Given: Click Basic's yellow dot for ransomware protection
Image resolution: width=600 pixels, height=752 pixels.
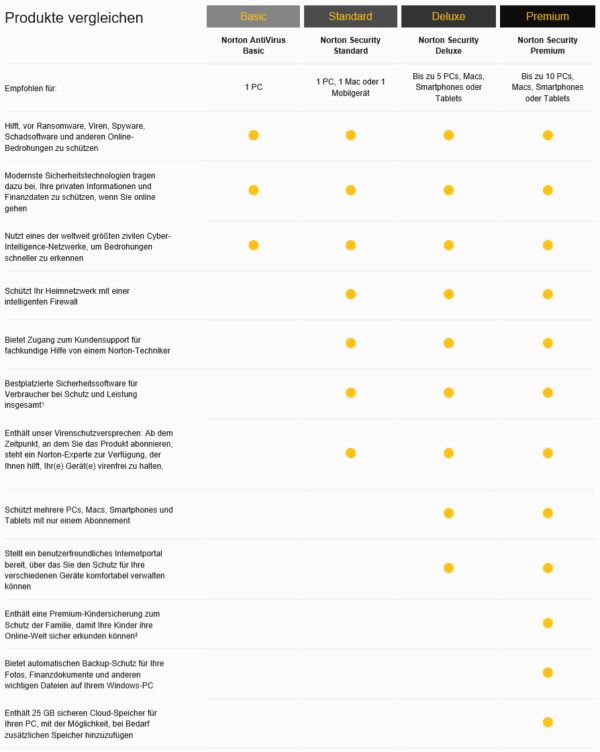Looking at the screenshot, I should [253, 135].
